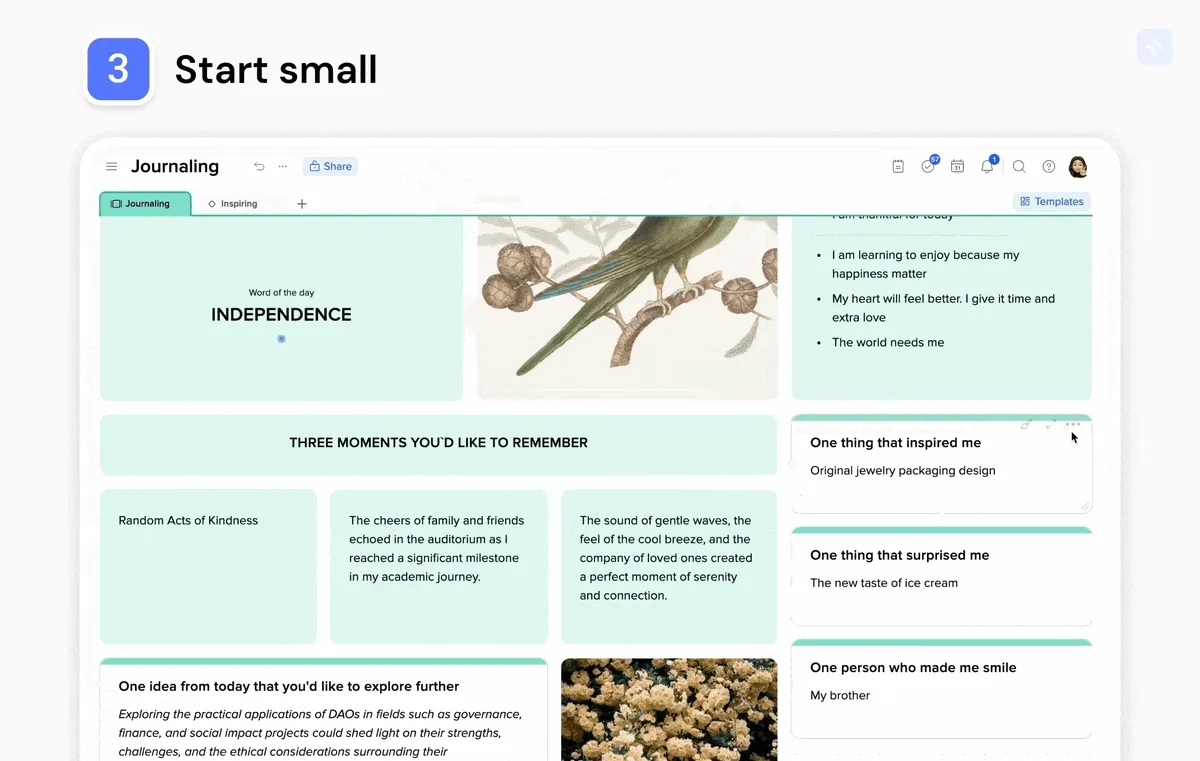This screenshot has height=761, width=1200.
Task: Open the notes clipboard icon
Action: click(898, 167)
